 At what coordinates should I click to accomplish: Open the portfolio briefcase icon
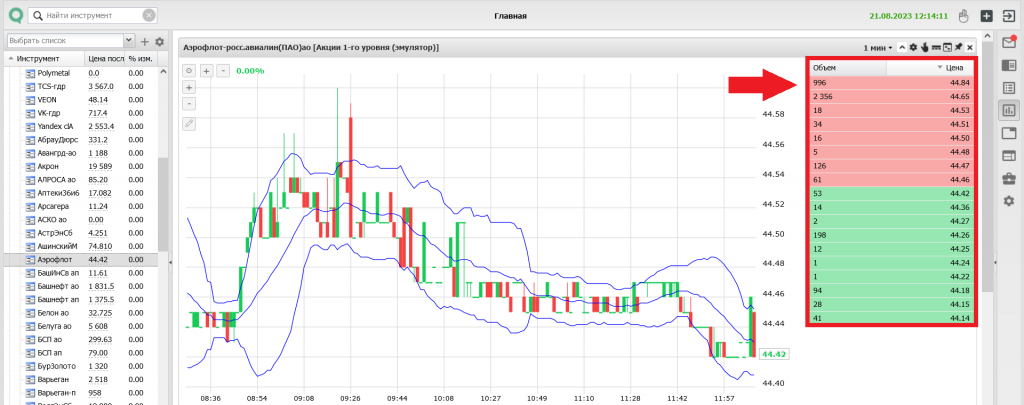tap(1009, 178)
